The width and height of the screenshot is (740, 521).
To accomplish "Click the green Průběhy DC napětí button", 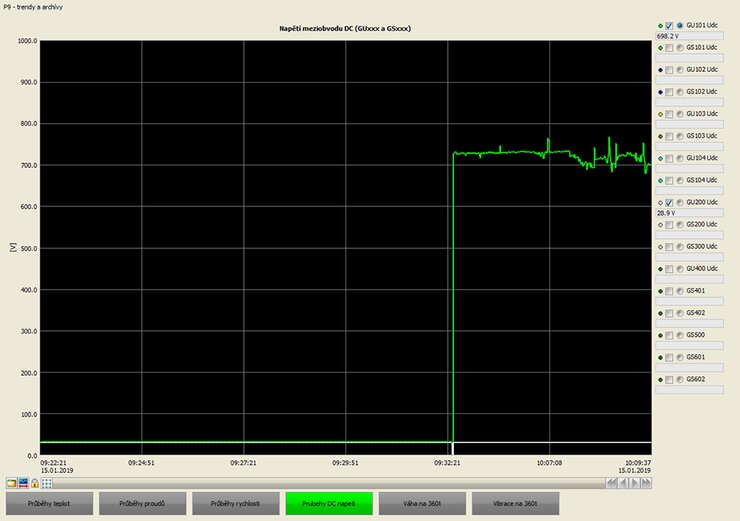I will click(329, 504).
